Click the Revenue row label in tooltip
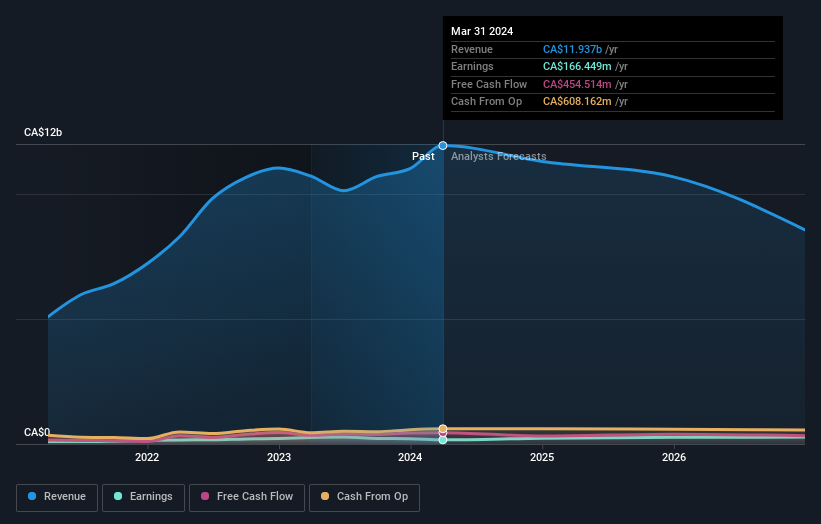This screenshot has height=524, width=821. (472, 49)
